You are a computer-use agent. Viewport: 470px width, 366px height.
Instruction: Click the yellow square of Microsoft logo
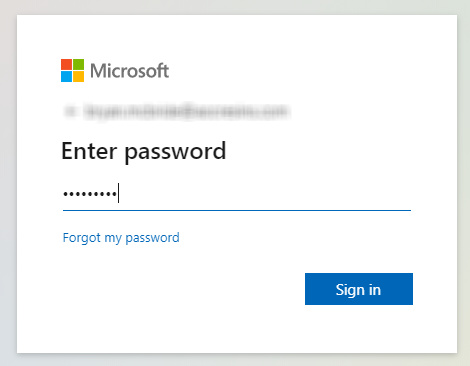[x=78, y=76]
